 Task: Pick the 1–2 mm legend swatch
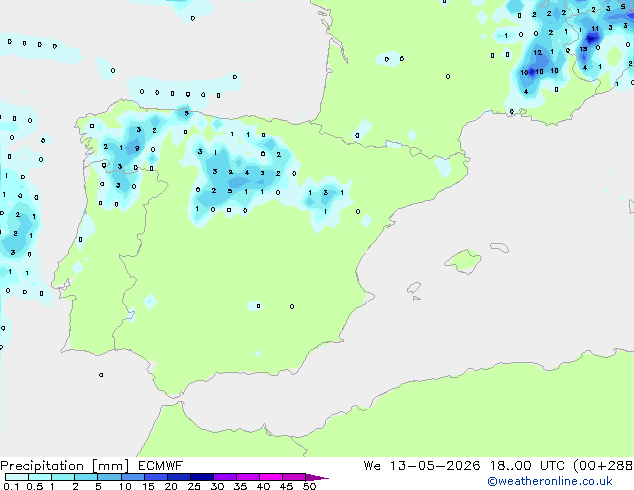[63, 477]
